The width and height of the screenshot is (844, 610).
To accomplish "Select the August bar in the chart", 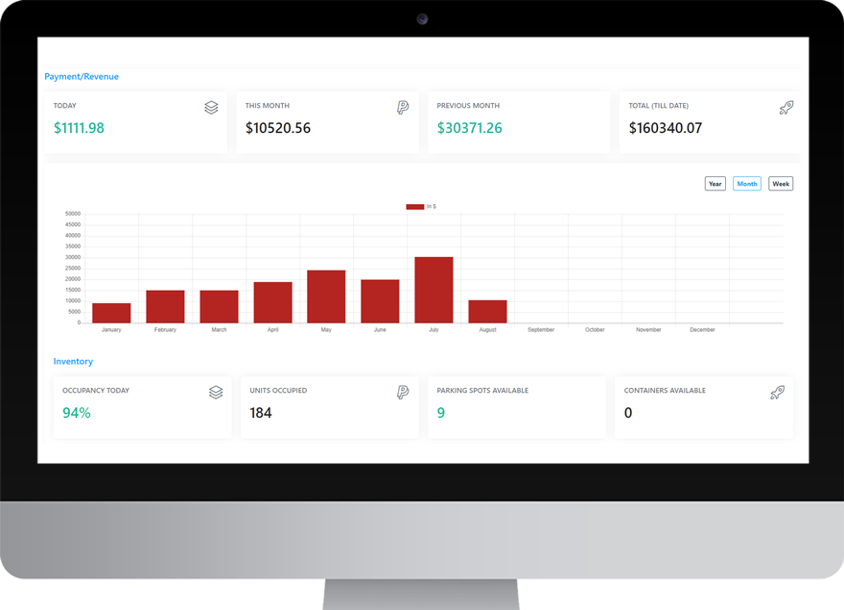I will coord(487,311).
